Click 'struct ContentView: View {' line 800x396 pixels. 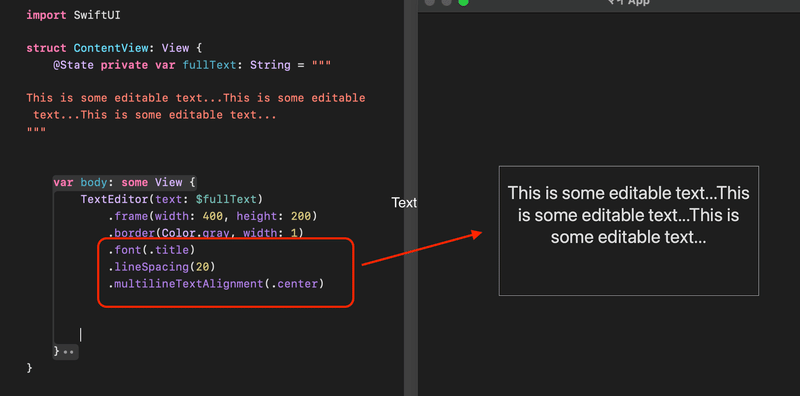click(x=114, y=48)
